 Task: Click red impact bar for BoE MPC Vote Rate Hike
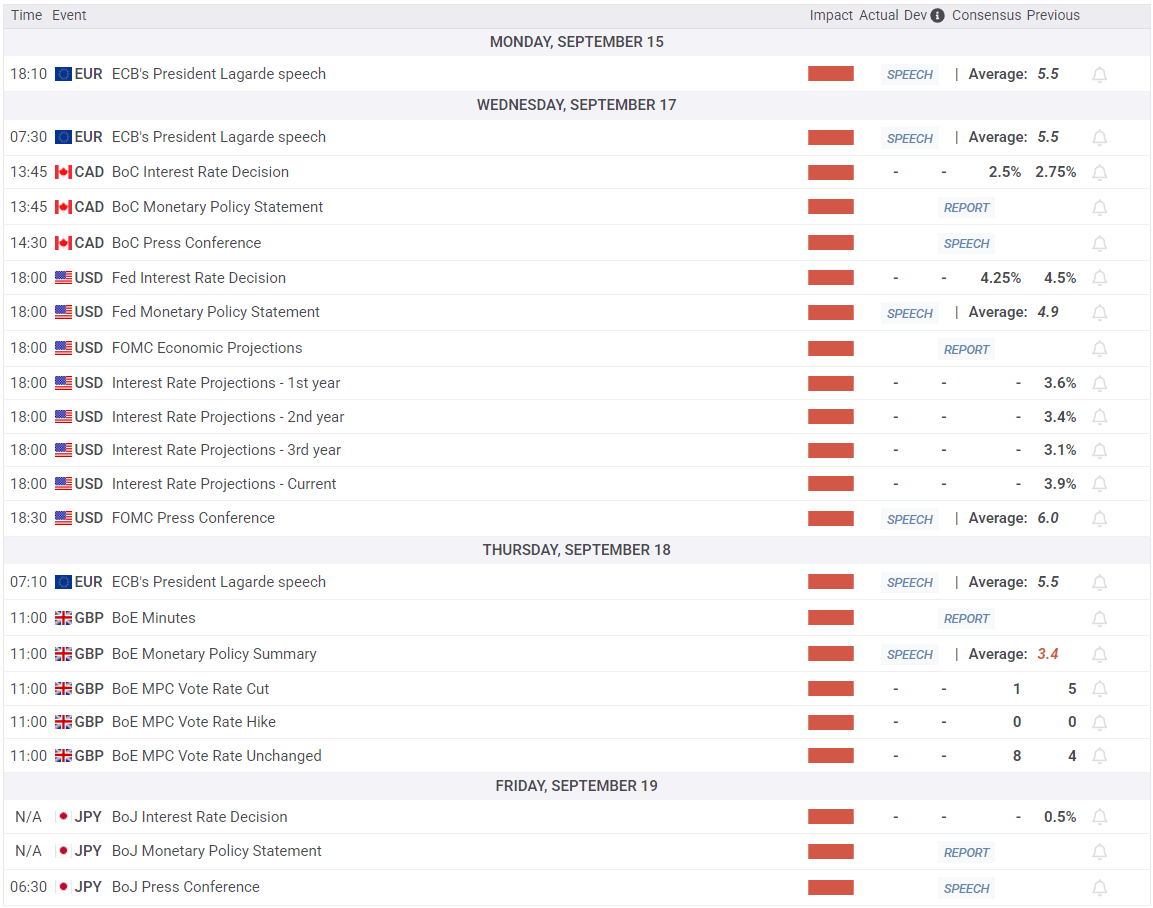(x=831, y=722)
